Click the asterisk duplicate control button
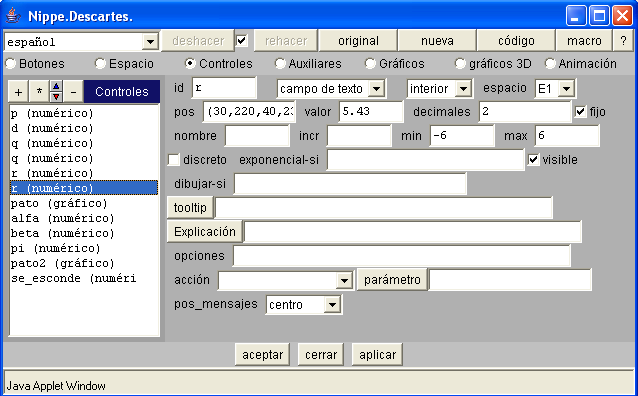 (x=39, y=92)
